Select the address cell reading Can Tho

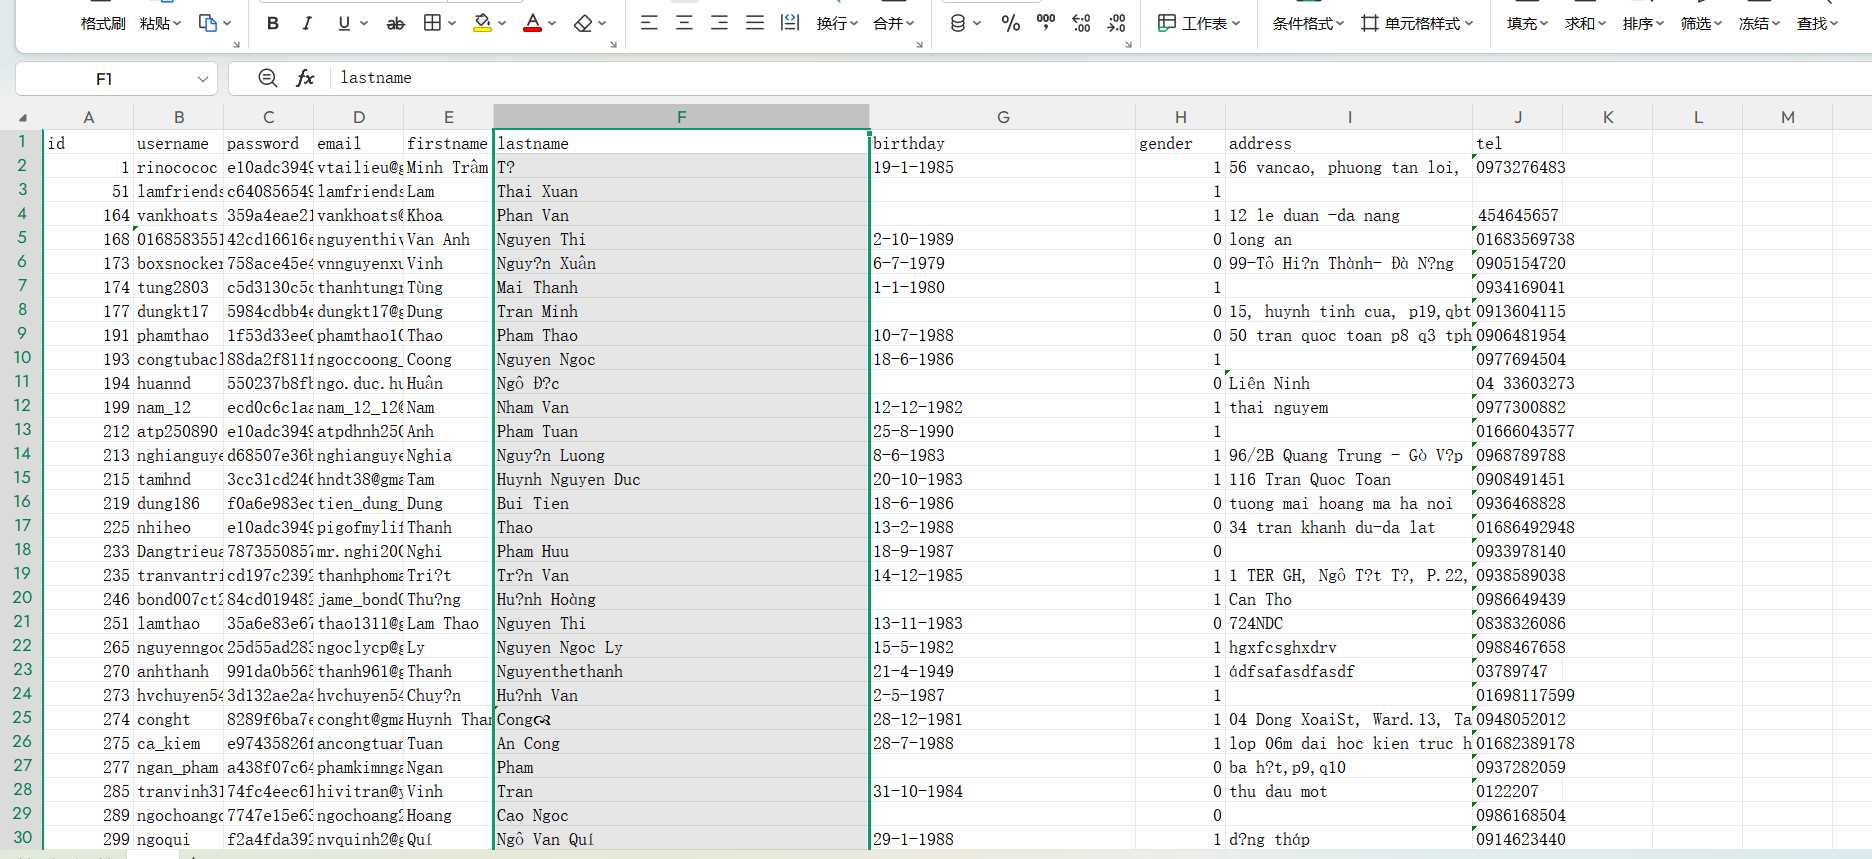pyautogui.click(x=1349, y=599)
